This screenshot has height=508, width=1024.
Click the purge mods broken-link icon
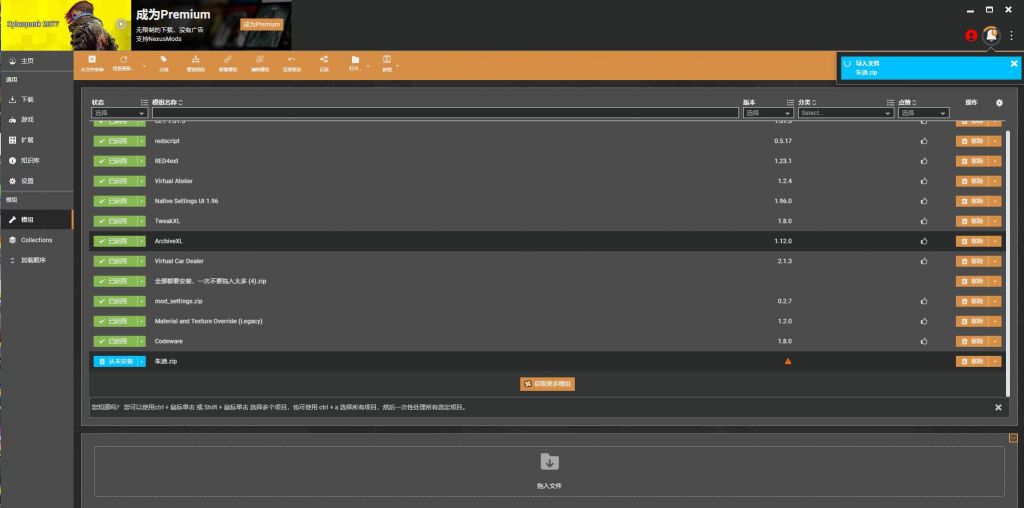260,59
